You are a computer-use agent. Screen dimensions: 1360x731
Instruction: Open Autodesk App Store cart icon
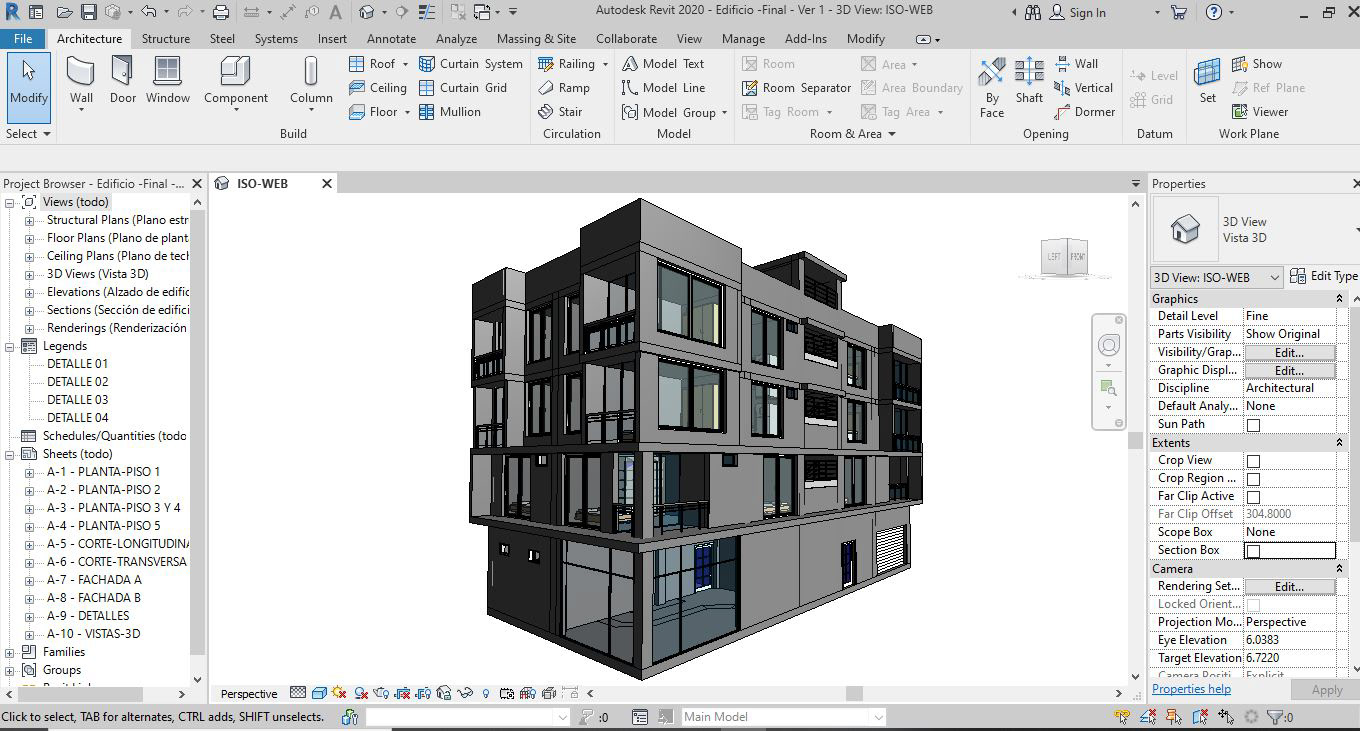(1179, 13)
